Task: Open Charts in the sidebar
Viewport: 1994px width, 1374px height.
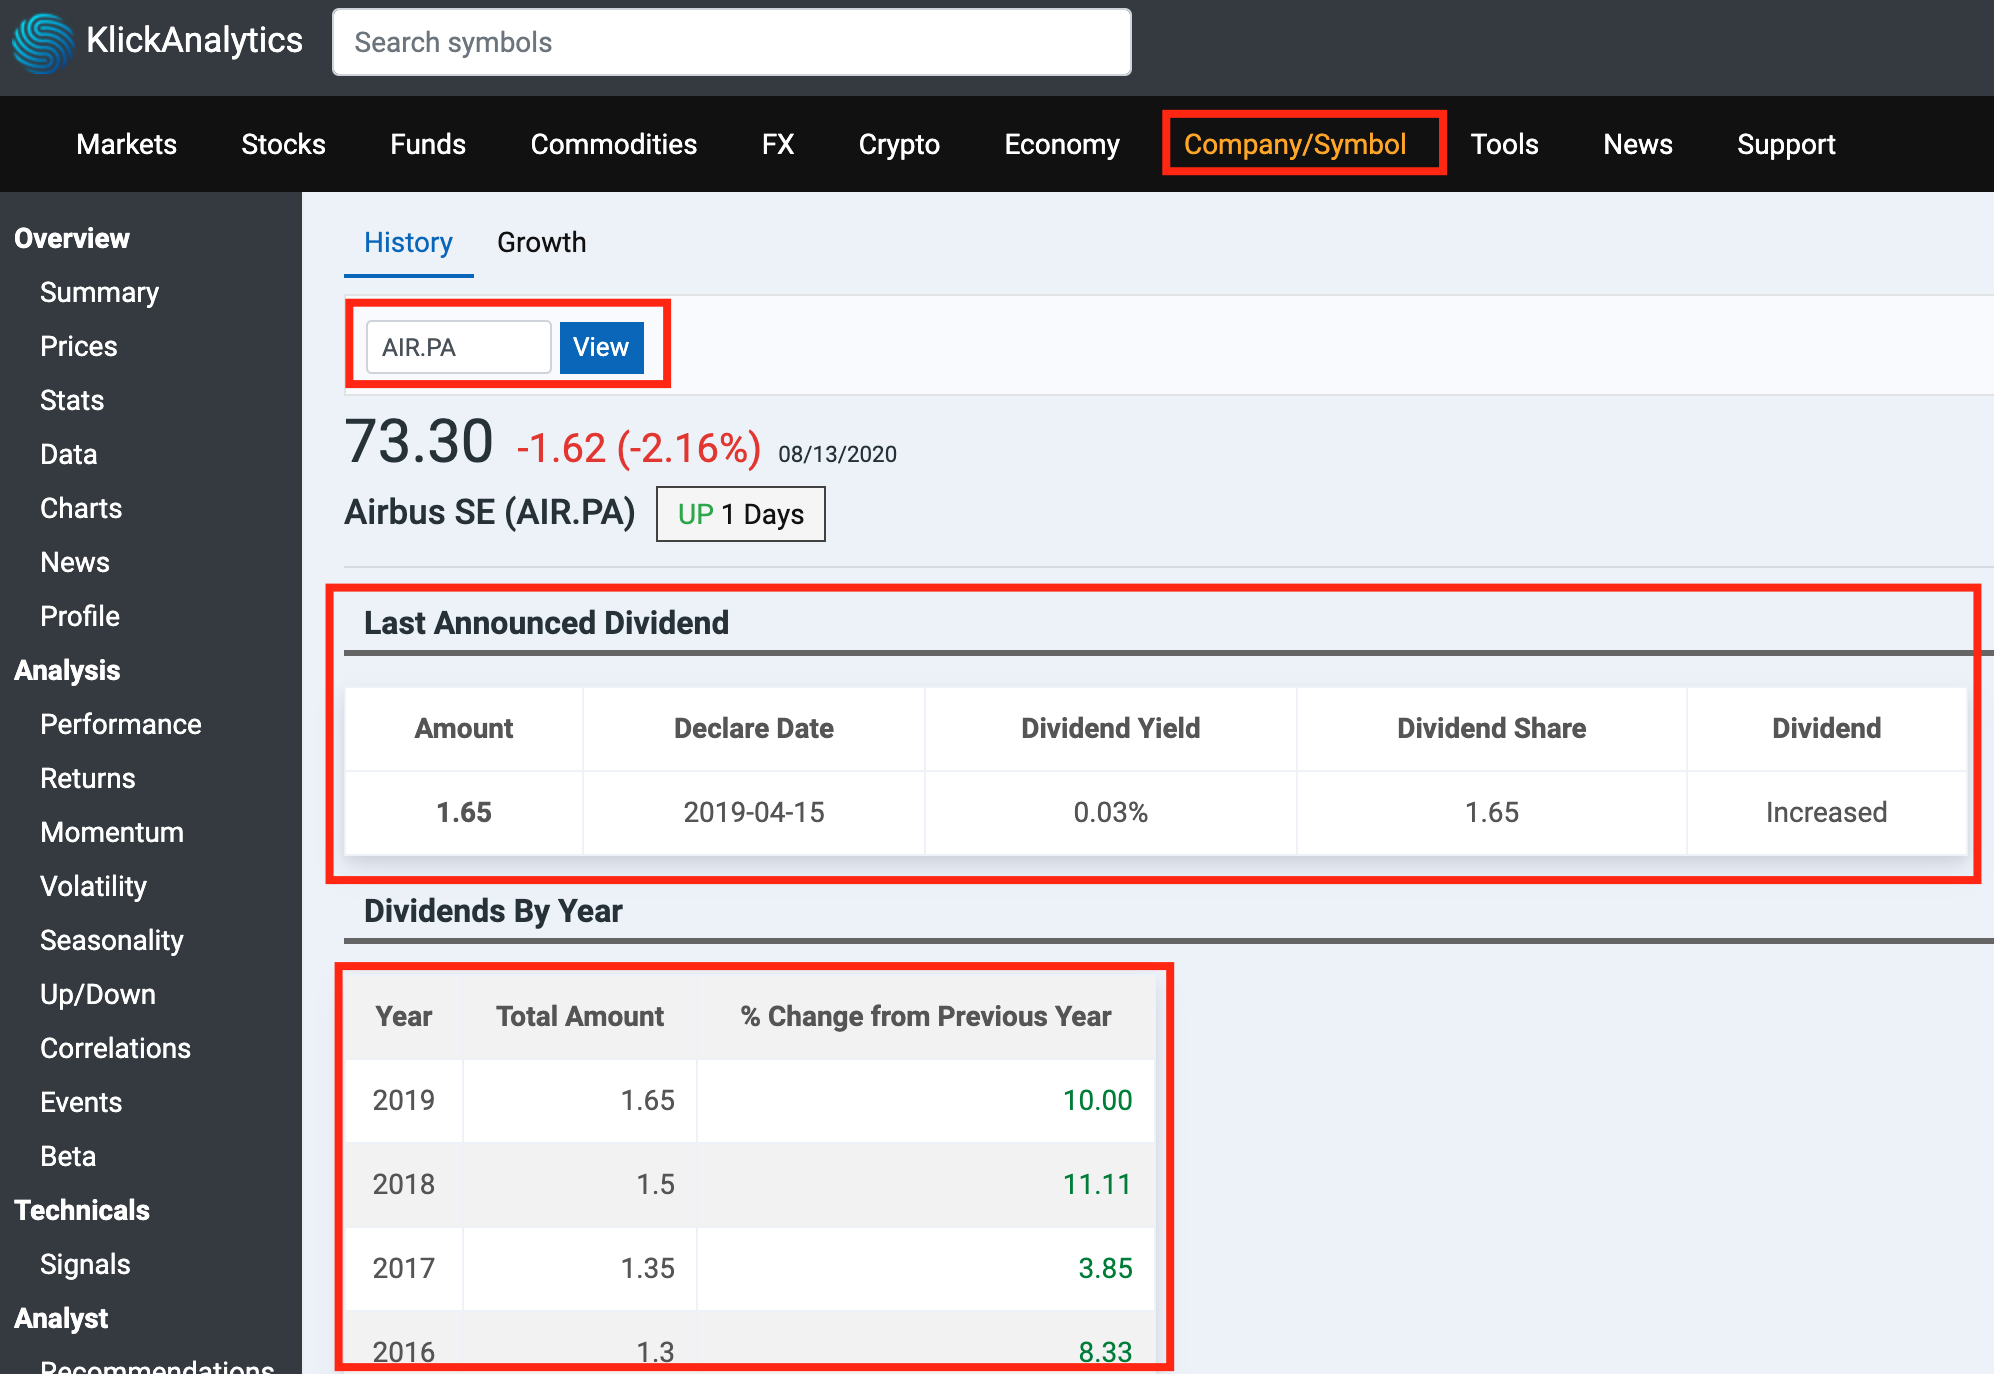Action: [81, 508]
